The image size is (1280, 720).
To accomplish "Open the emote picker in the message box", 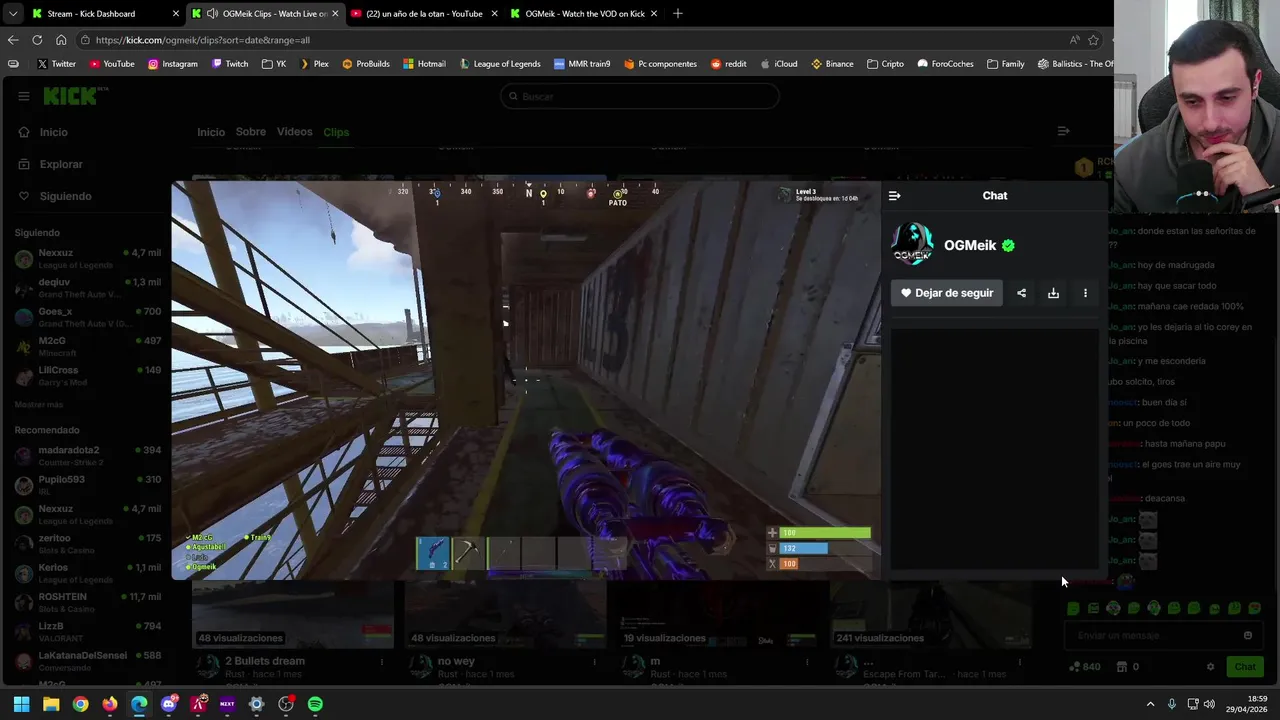I will click(1247, 635).
